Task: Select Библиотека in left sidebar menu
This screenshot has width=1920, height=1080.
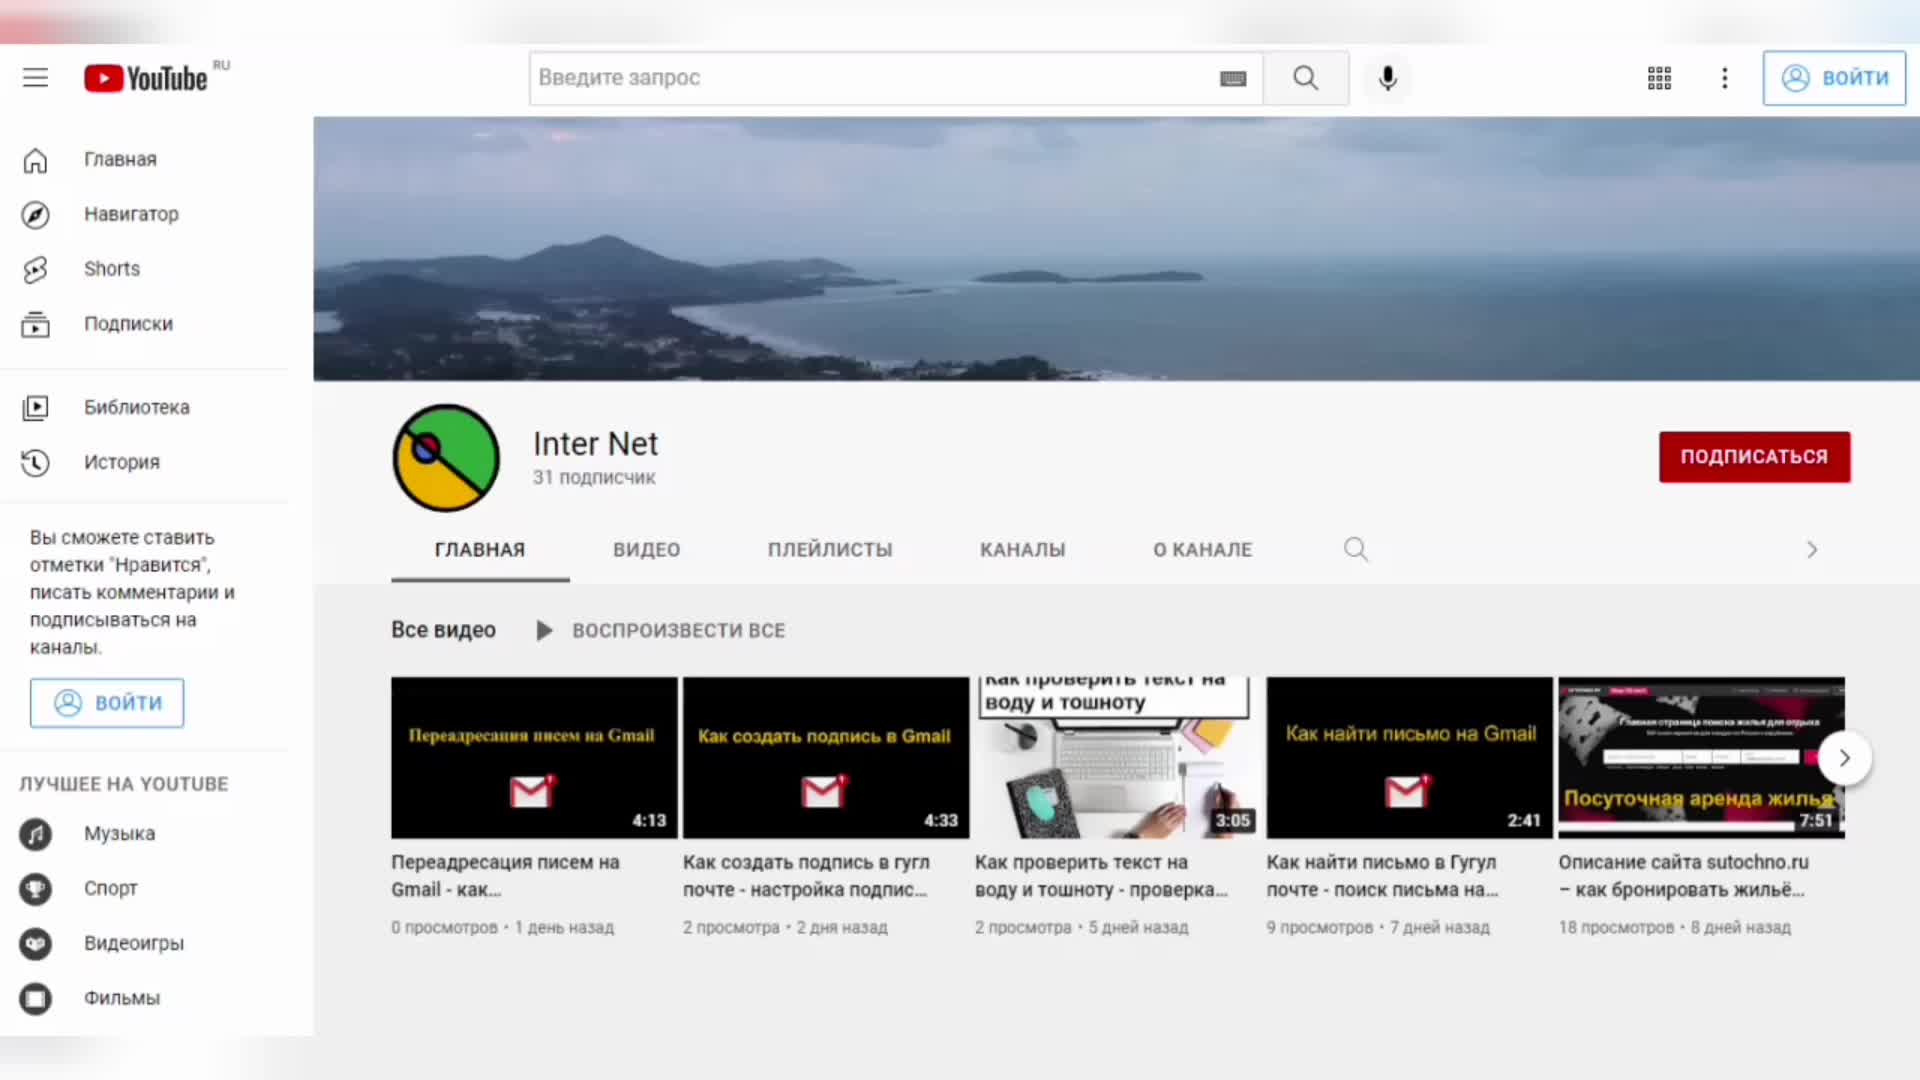Action: click(x=137, y=406)
